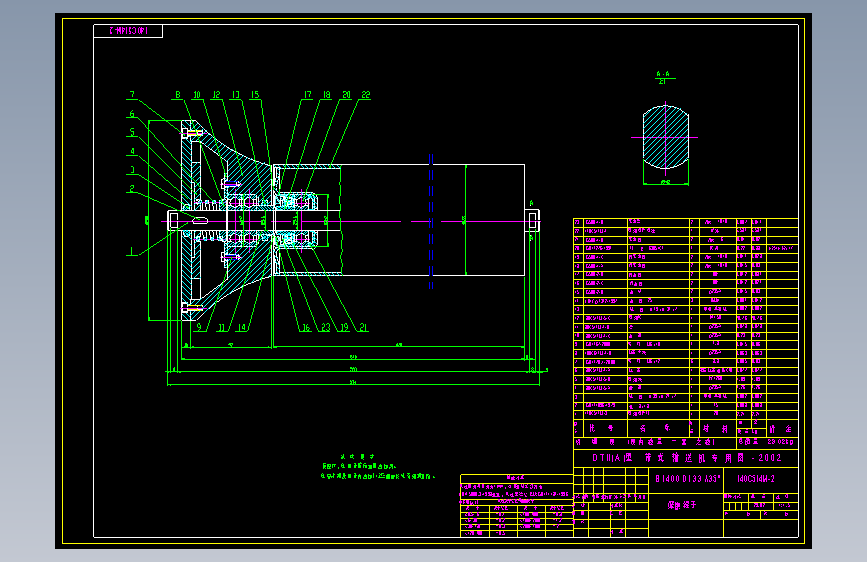867x562 pixels.
Task: Click the title text ending in '- 2002'
Action: pyautogui.click(x=687, y=458)
